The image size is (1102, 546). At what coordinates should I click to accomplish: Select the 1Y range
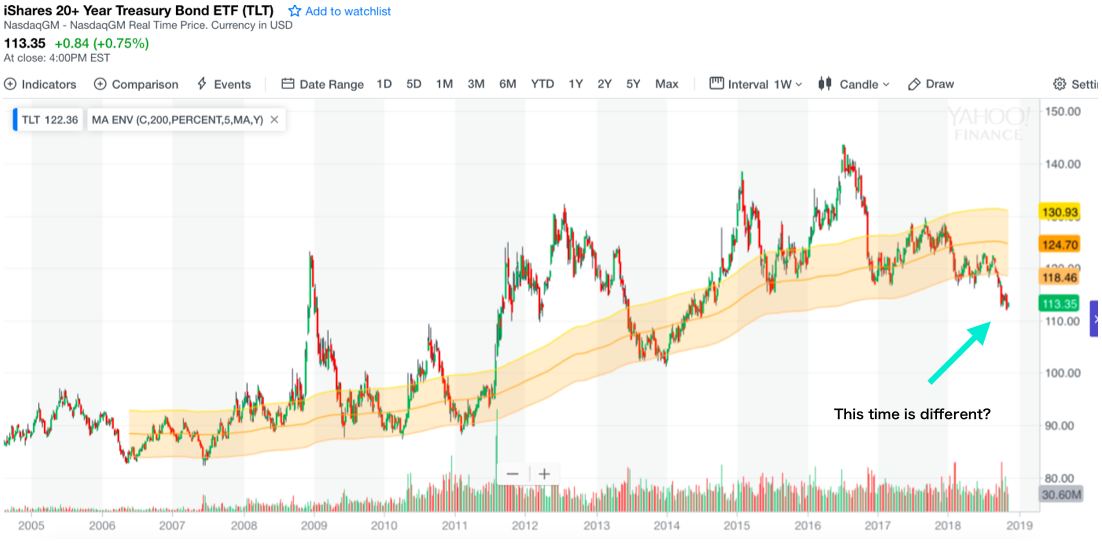pyautogui.click(x=576, y=84)
